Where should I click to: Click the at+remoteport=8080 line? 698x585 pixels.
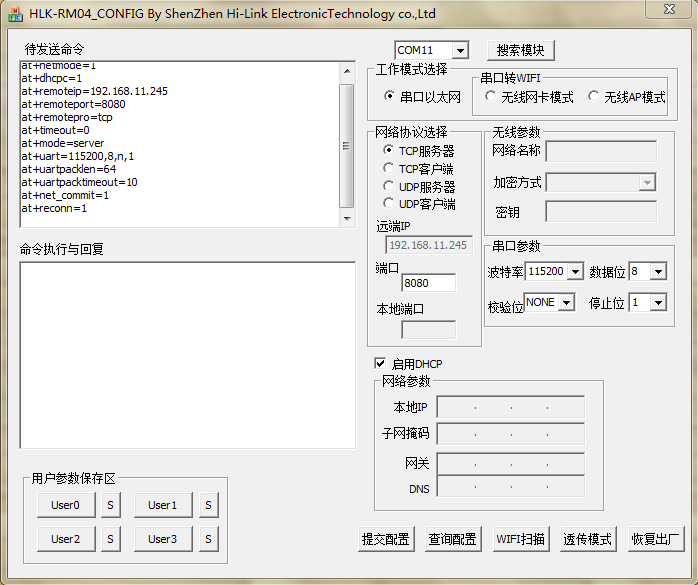point(73,104)
